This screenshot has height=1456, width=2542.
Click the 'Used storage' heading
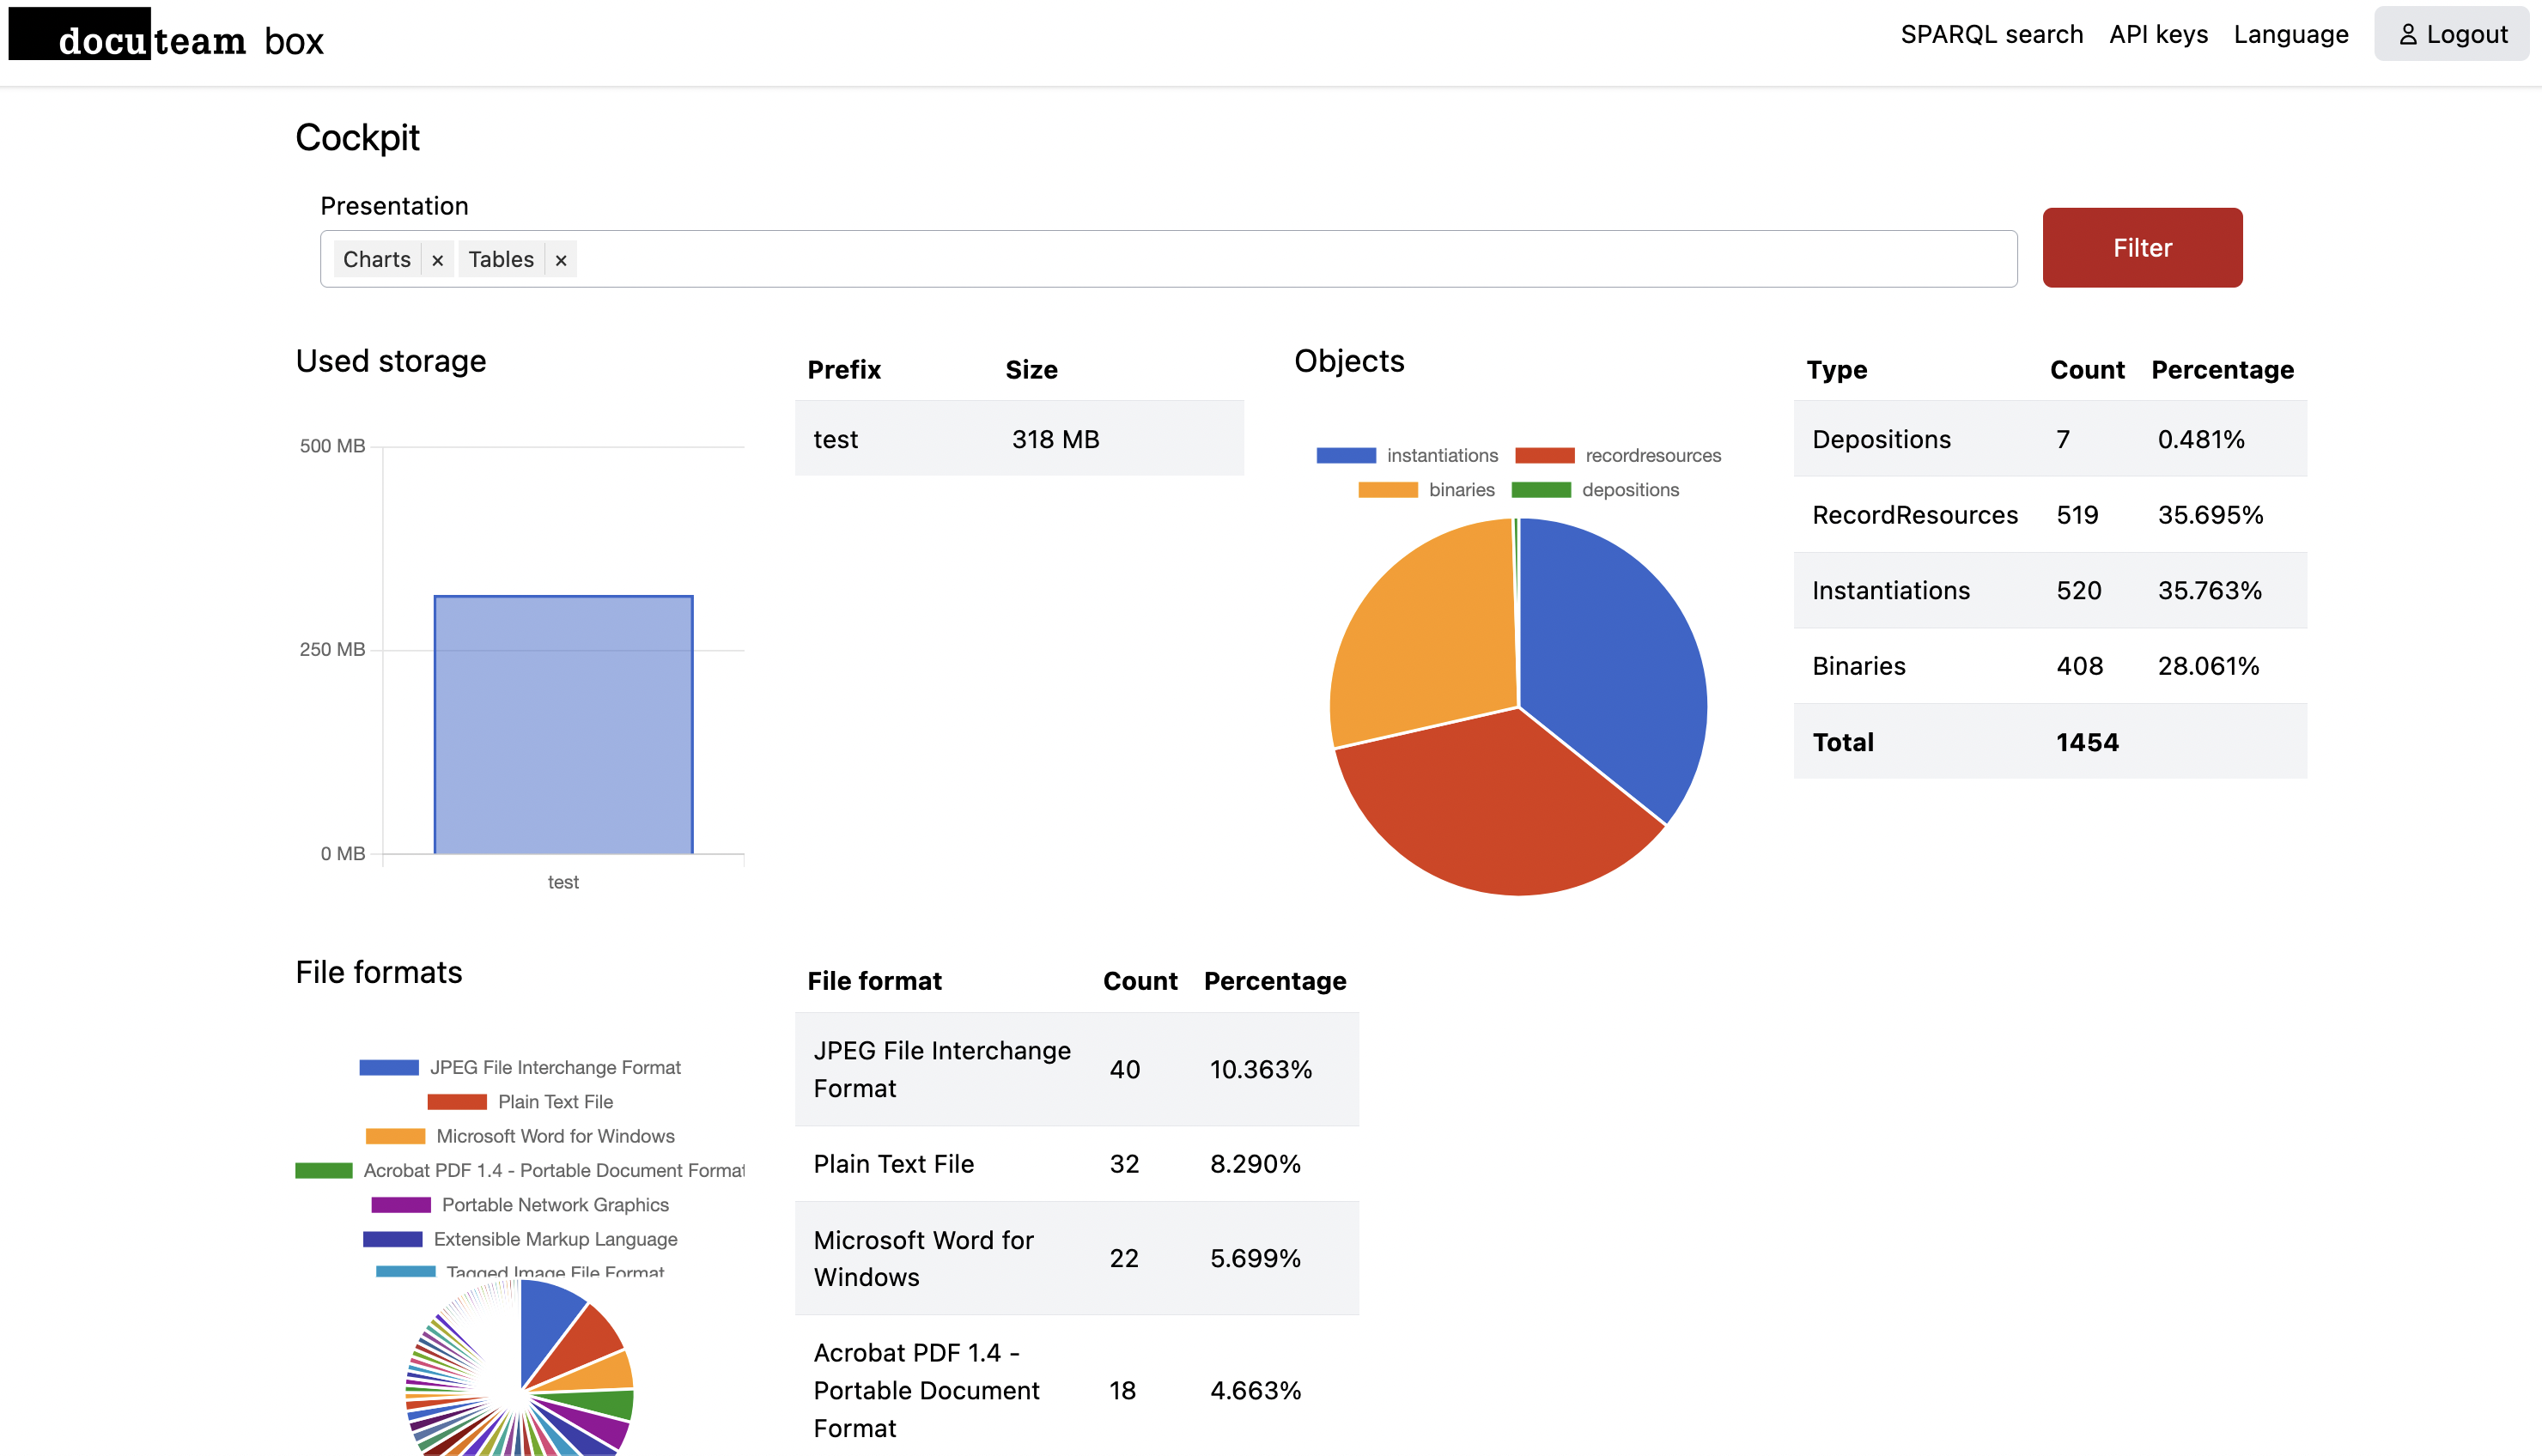pyautogui.click(x=391, y=362)
